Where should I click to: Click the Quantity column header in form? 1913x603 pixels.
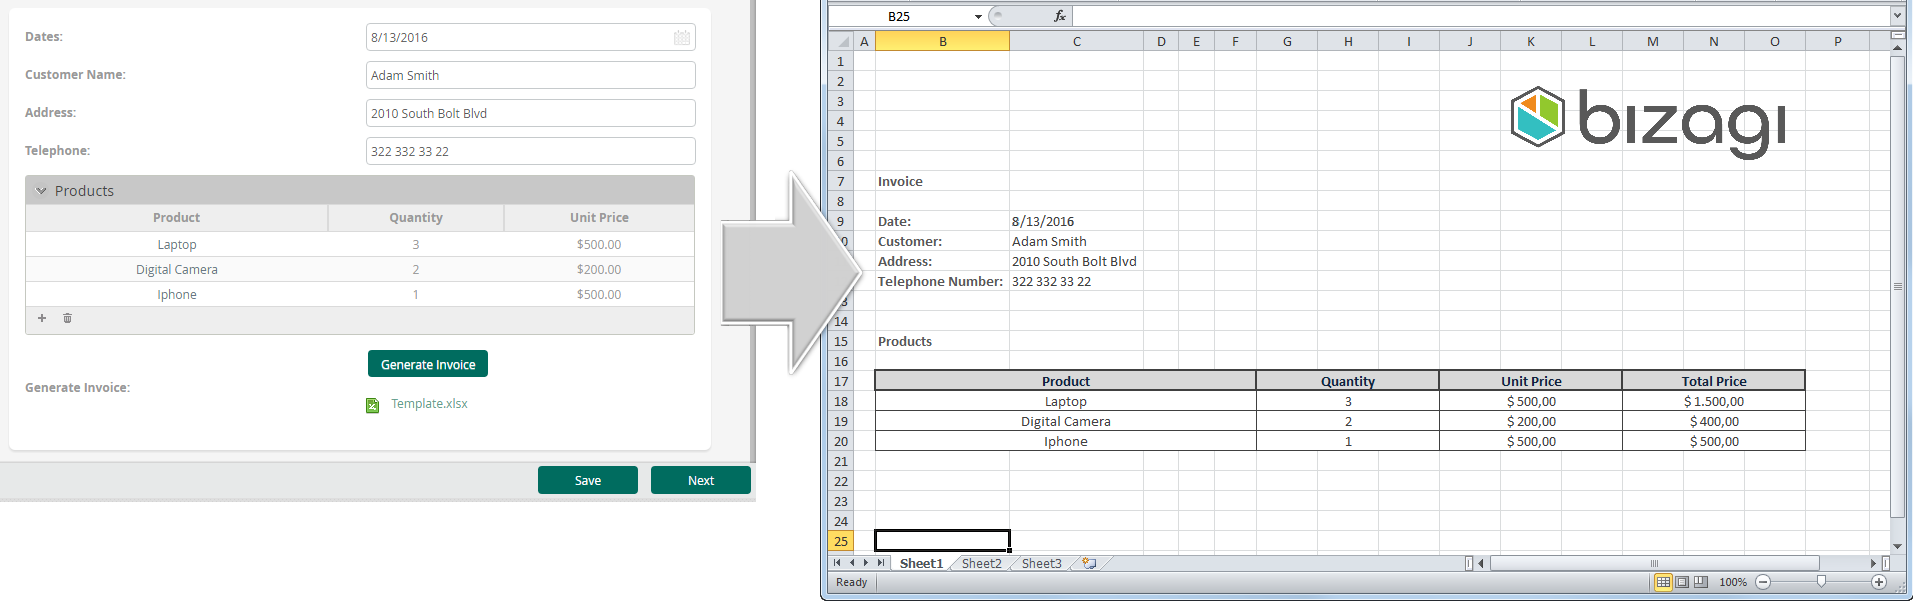tap(416, 218)
